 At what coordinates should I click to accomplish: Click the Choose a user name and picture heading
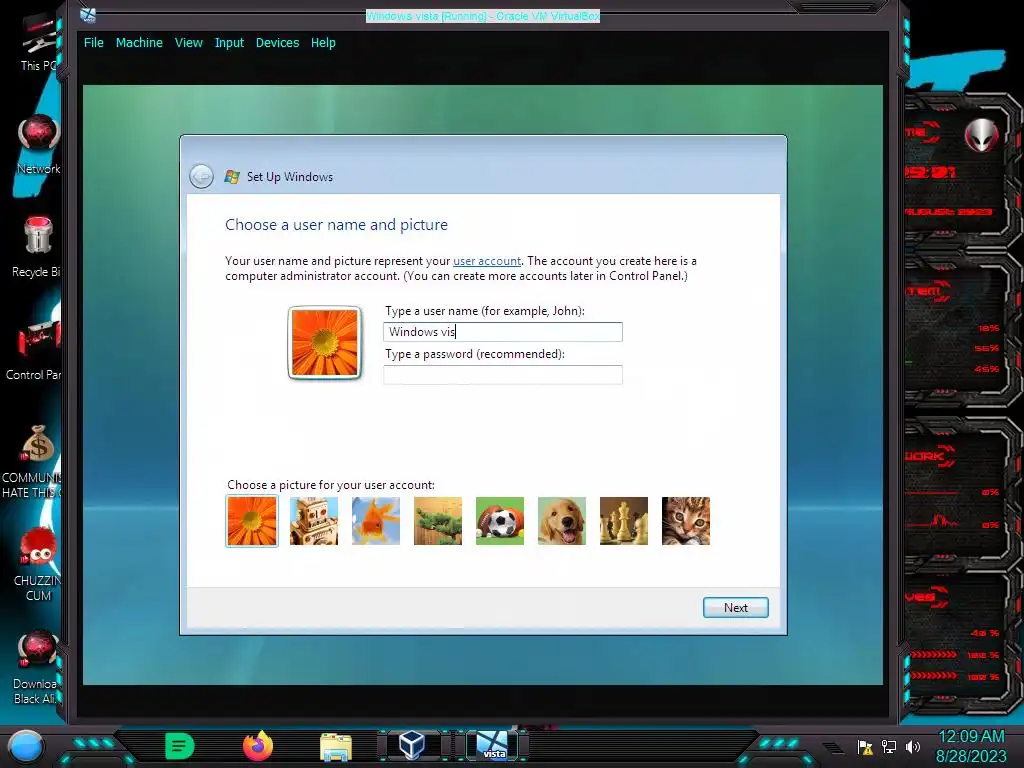tap(336, 225)
